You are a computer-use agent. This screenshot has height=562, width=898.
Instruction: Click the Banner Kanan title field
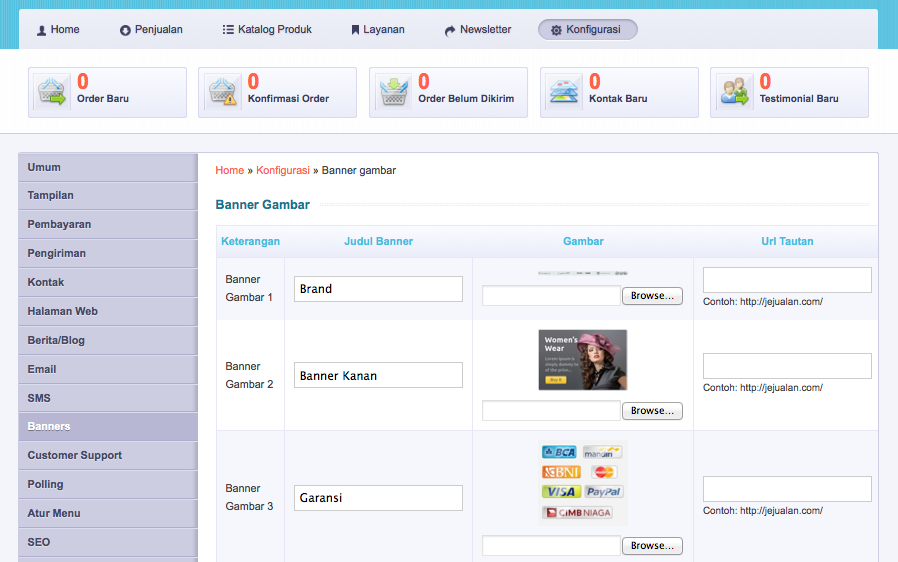click(378, 376)
